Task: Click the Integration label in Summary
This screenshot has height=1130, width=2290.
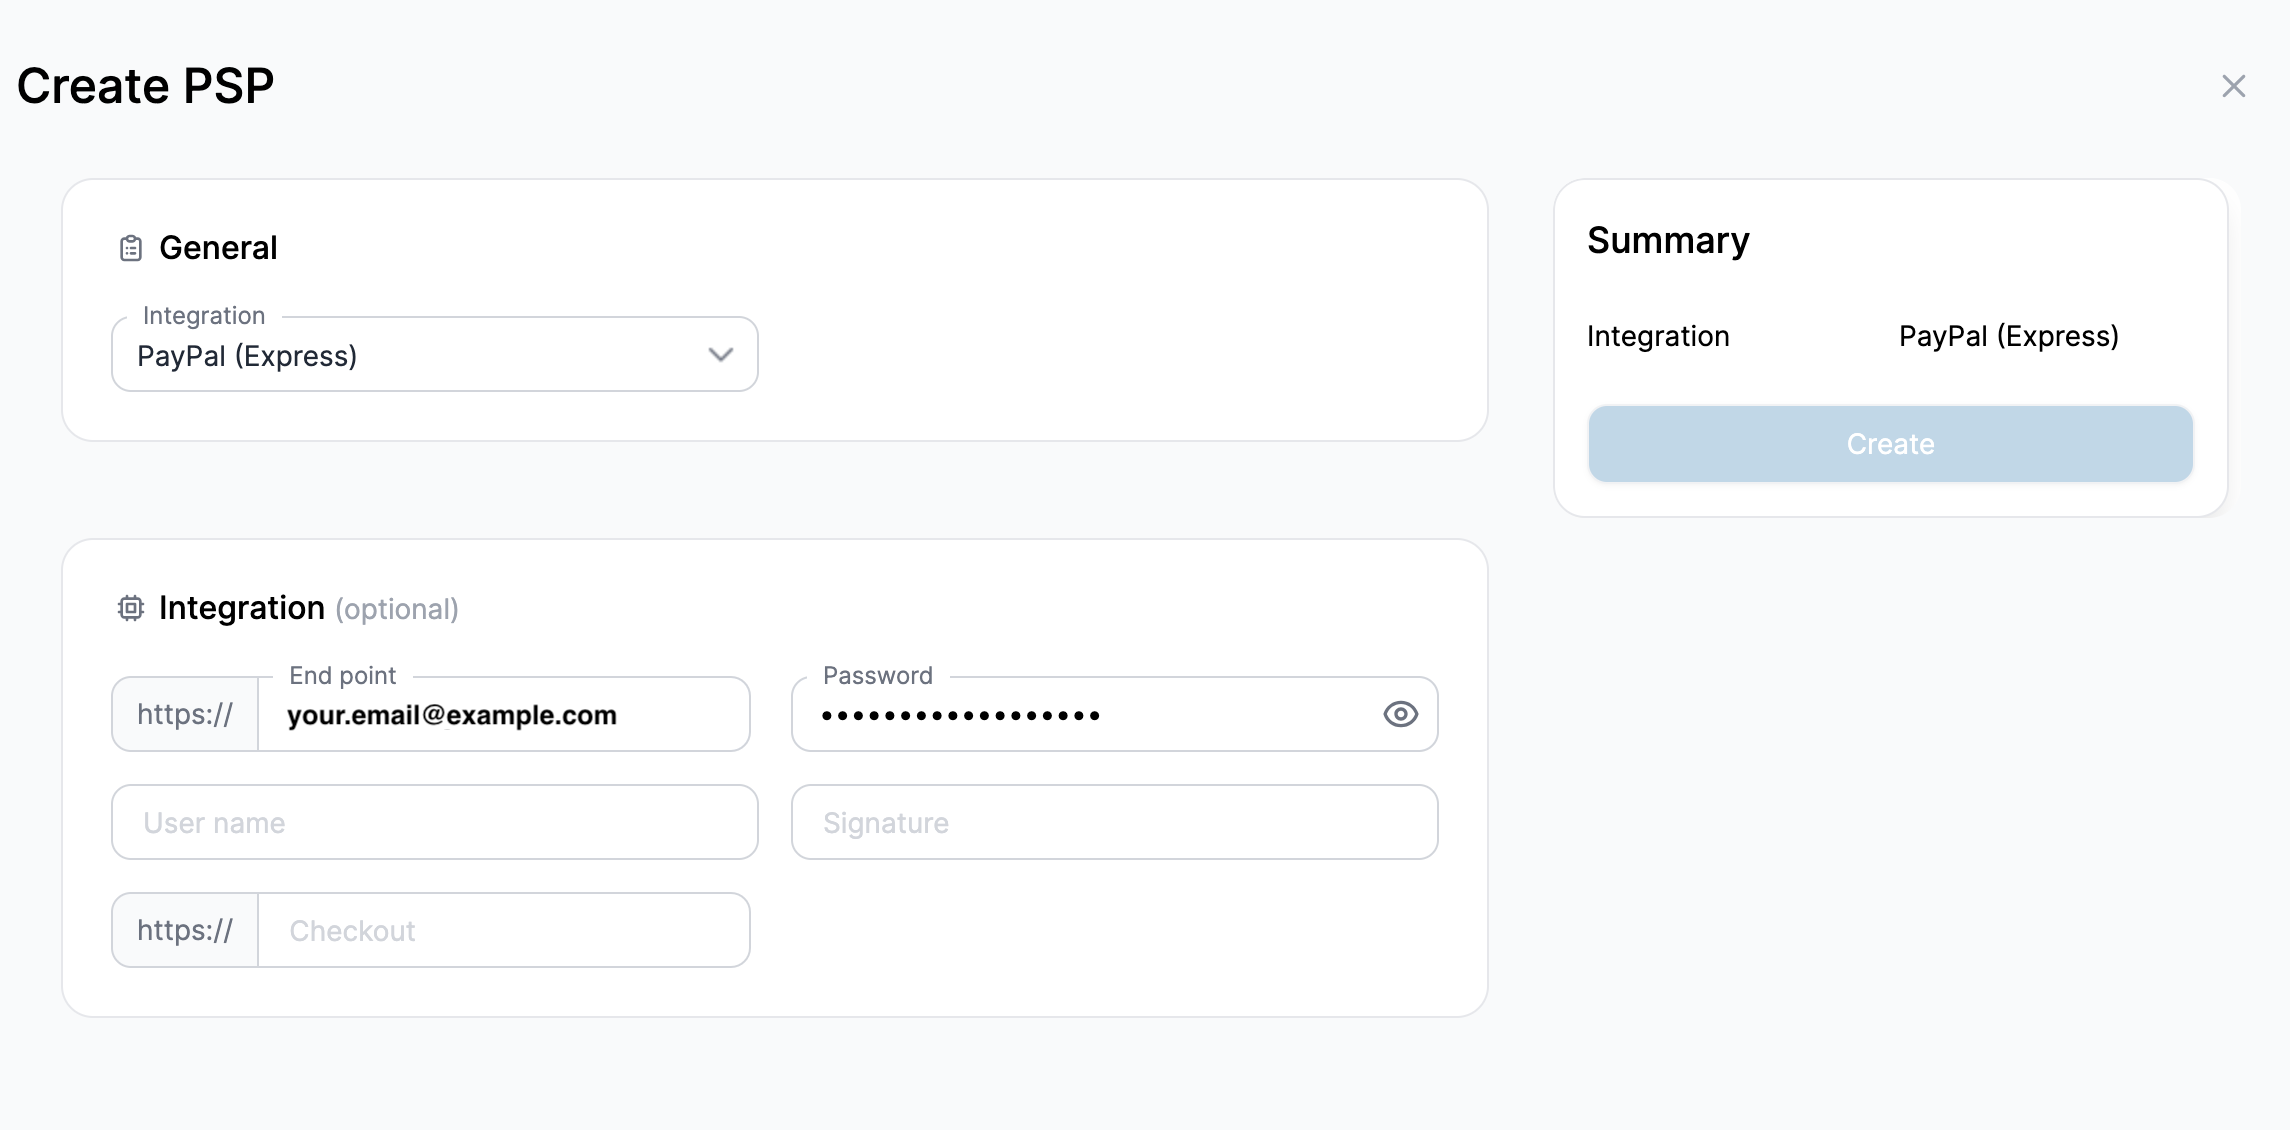Action: 1658,336
